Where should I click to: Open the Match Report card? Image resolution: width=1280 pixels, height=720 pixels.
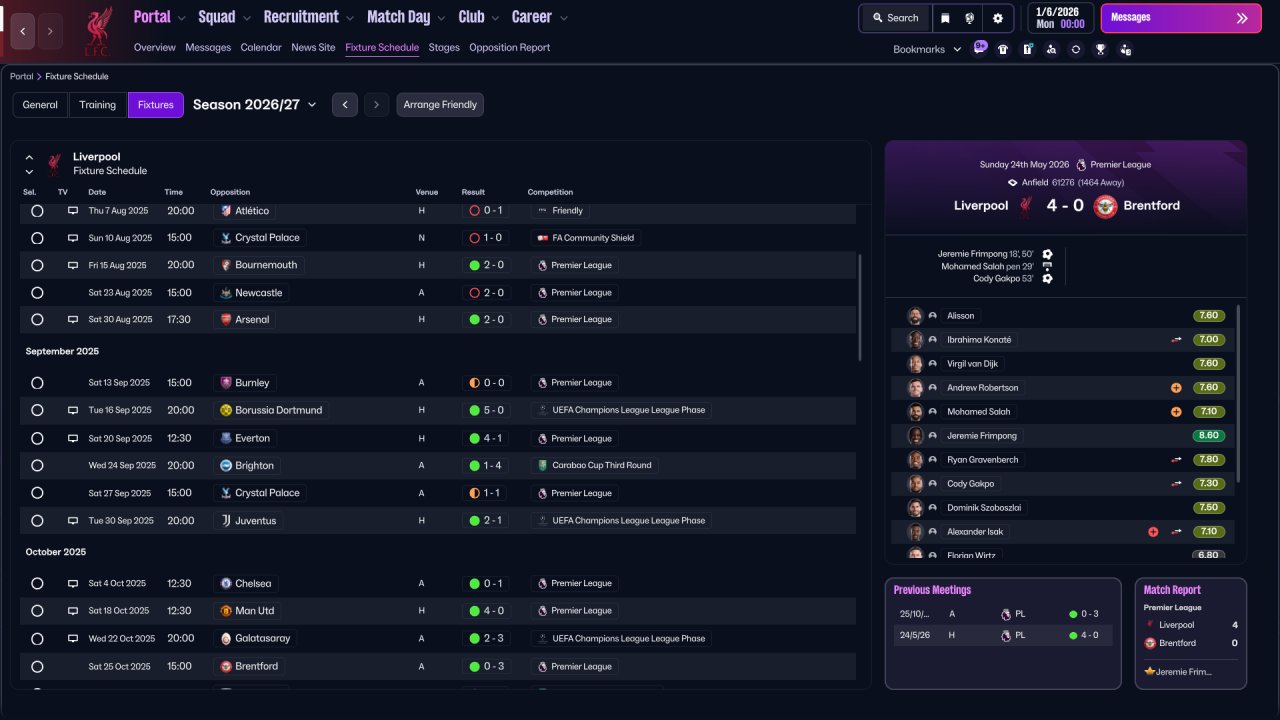pyautogui.click(x=1191, y=633)
